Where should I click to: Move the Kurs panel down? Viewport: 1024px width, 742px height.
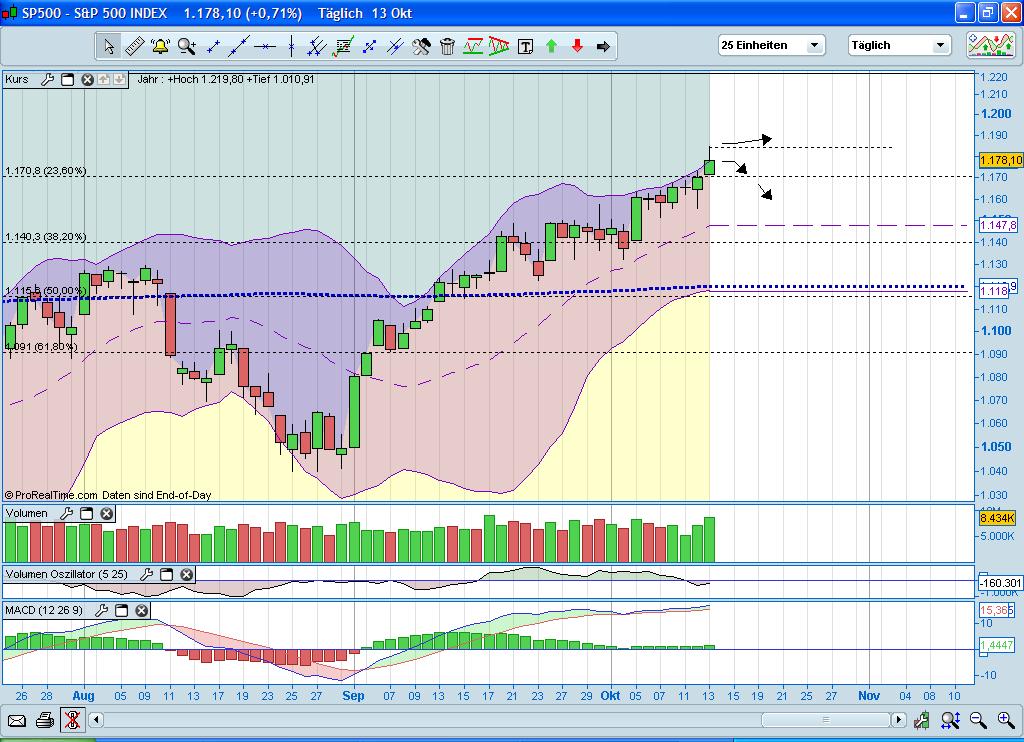(x=120, y=80)
